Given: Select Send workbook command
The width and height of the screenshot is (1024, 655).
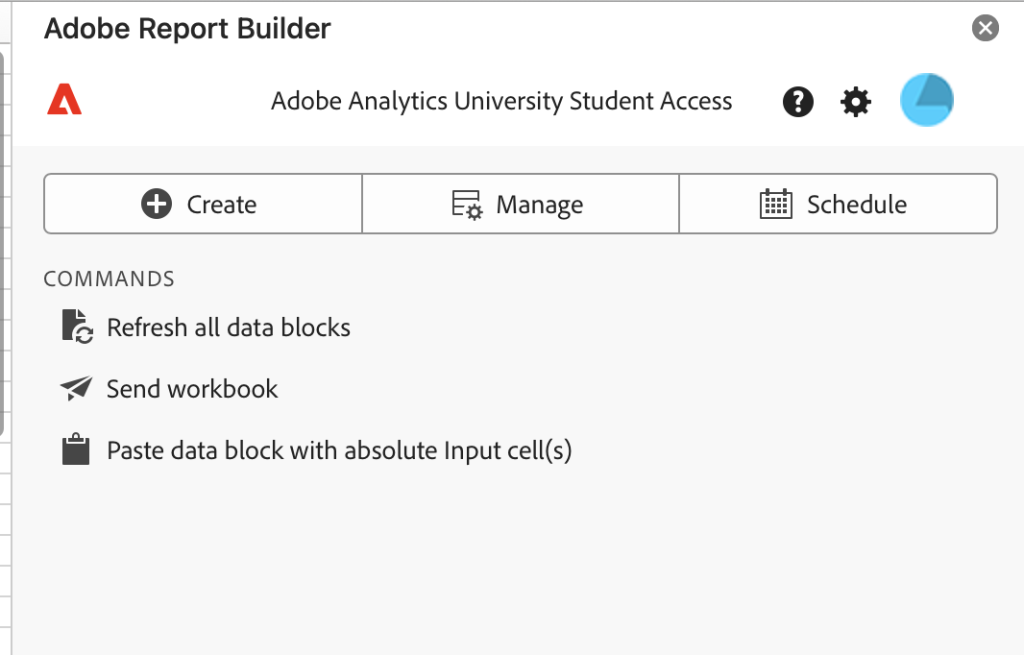Looking at the screenshot, I should coord(190,389).
